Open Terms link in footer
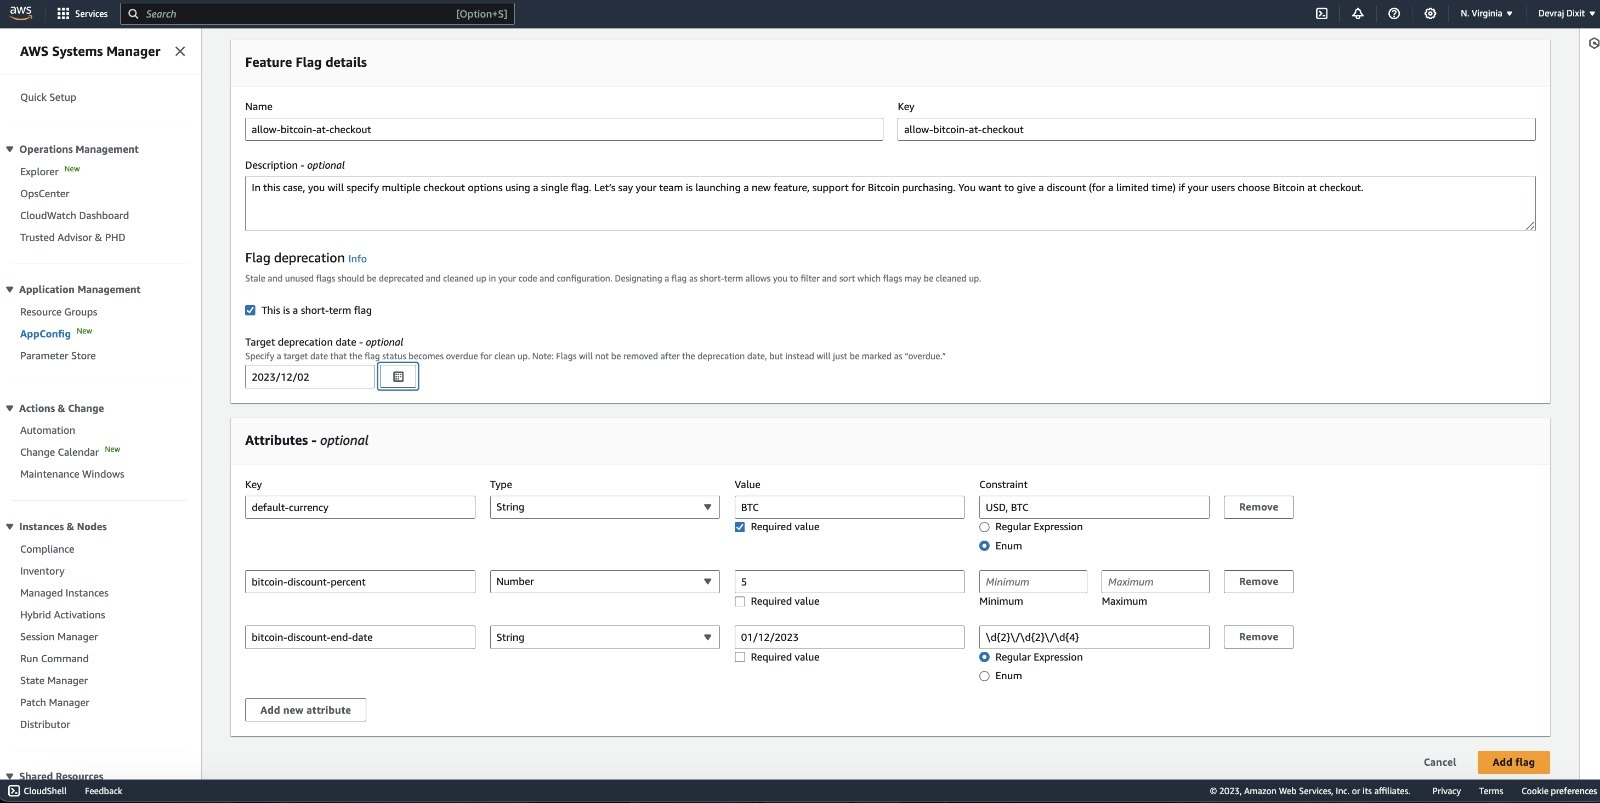This screenshot has height=803, width=1600. [1491, 791]
